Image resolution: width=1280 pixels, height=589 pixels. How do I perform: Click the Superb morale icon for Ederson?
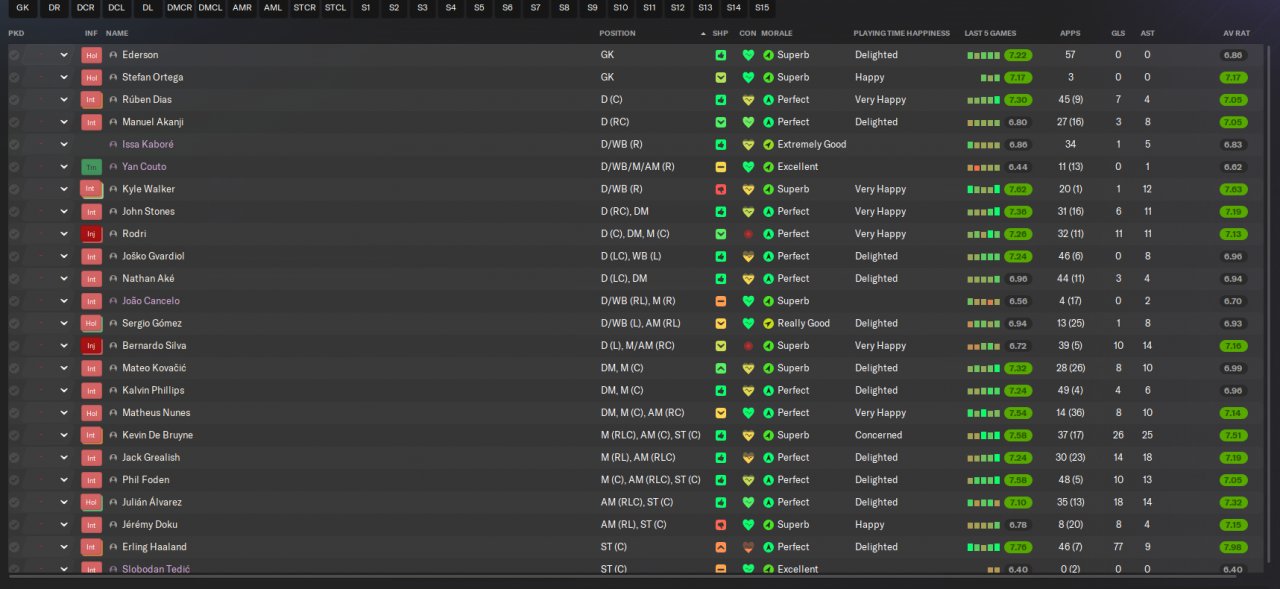768,55
